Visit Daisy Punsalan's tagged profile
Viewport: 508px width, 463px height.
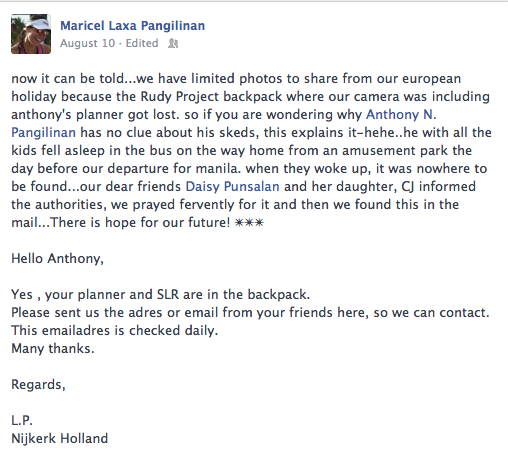(232, 187)
